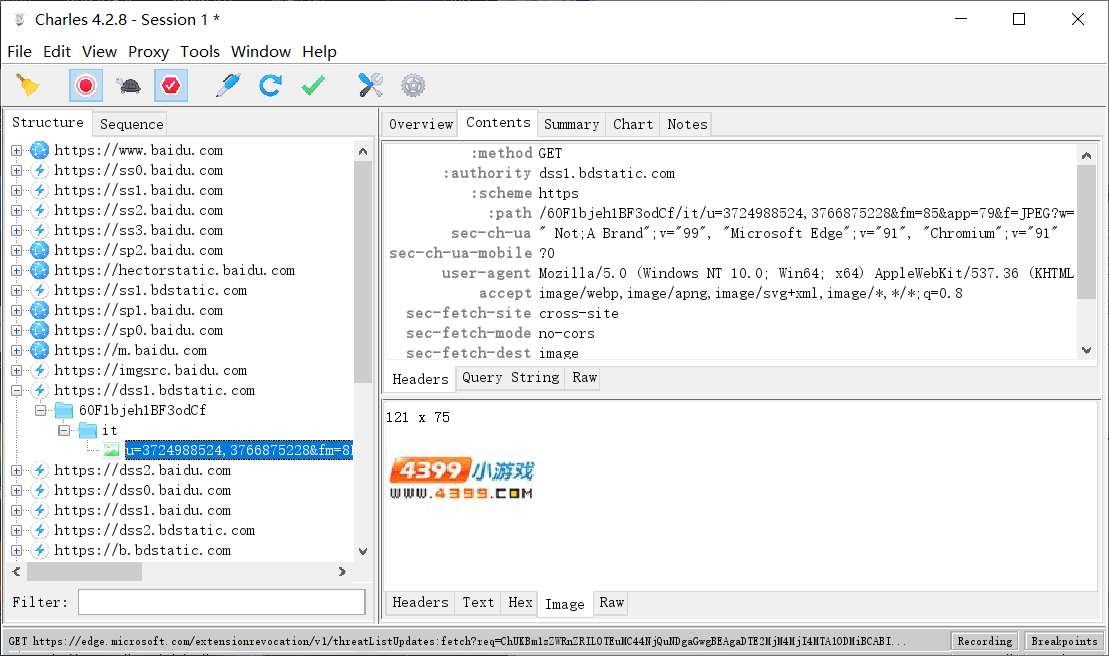Select request Headers tab above image pane

(420, 379)
